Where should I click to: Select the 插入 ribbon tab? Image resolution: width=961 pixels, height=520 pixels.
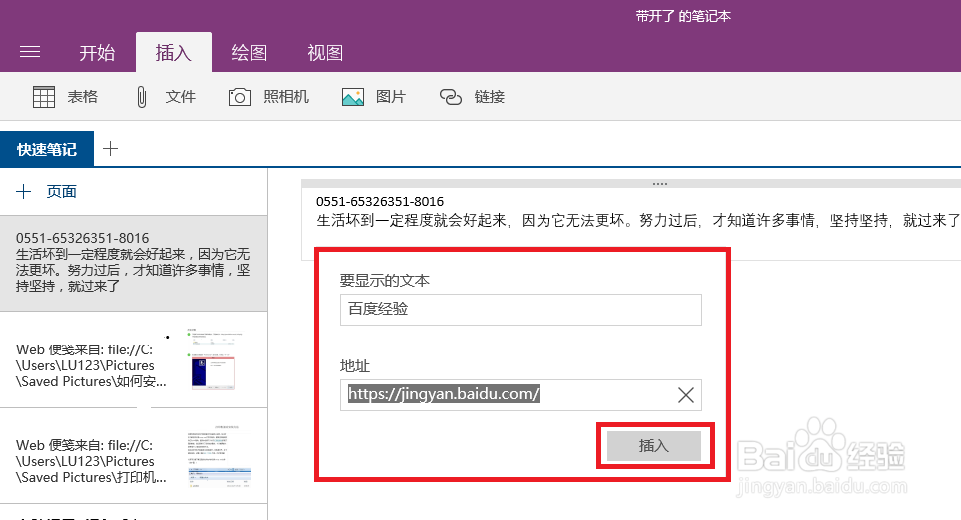173,53
